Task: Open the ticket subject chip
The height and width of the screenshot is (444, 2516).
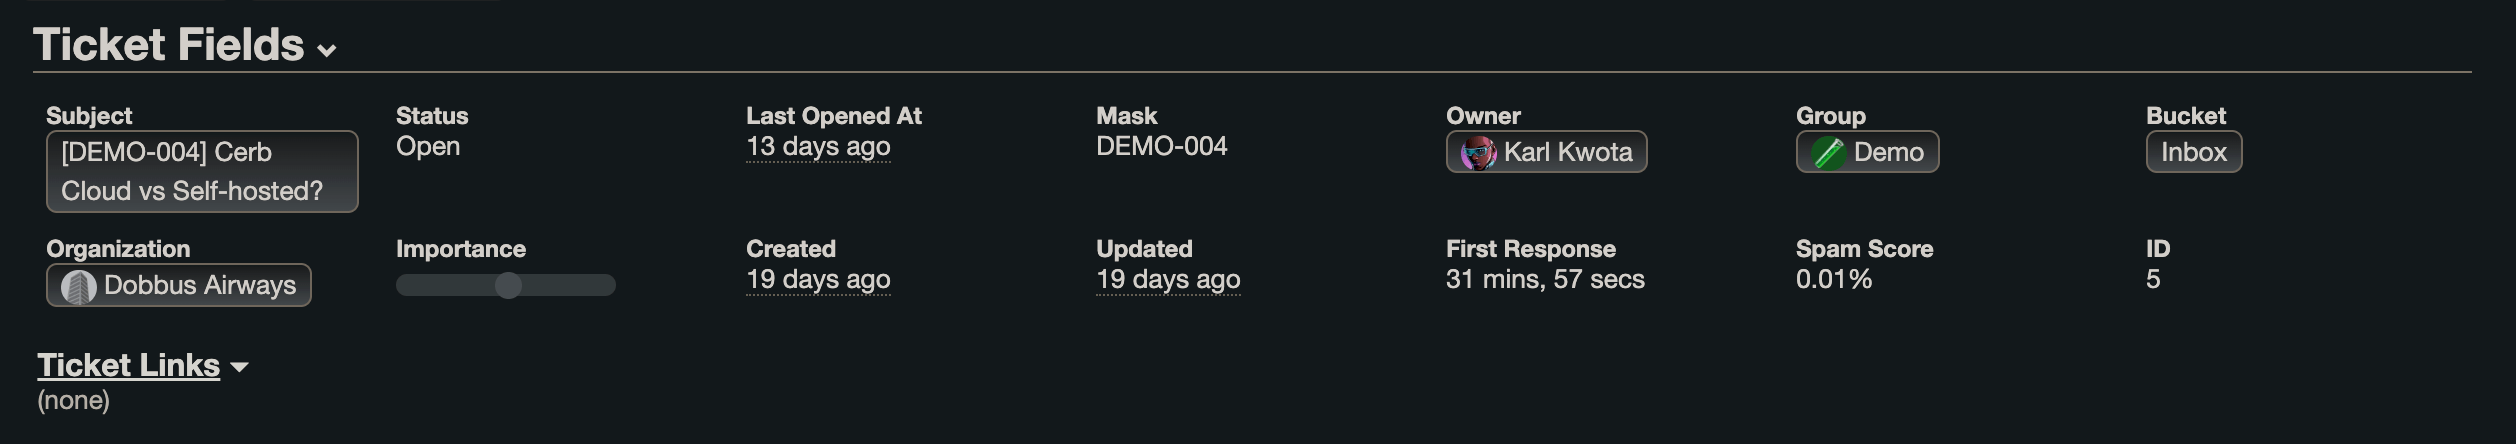Action: (202, 171)
